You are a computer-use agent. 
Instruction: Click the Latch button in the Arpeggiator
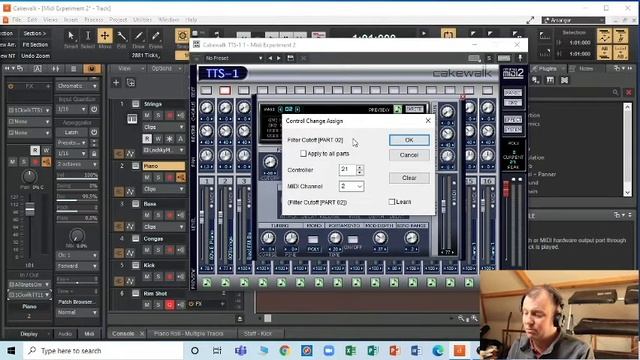tap(71, 132)
